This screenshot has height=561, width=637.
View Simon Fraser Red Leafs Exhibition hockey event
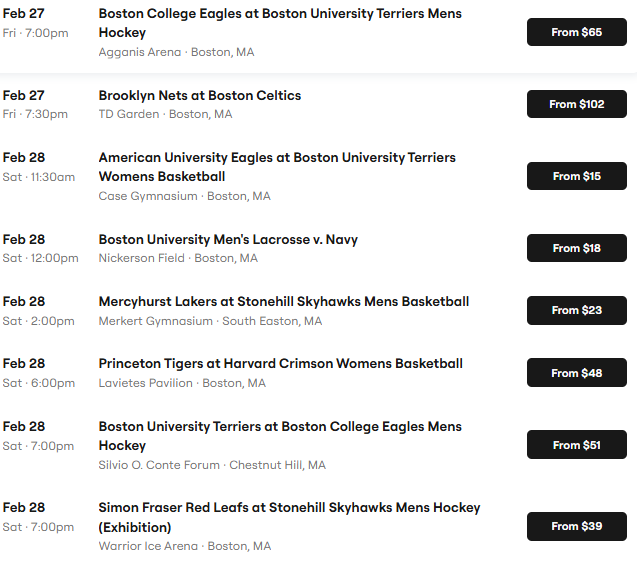click(x=289, y=517)
